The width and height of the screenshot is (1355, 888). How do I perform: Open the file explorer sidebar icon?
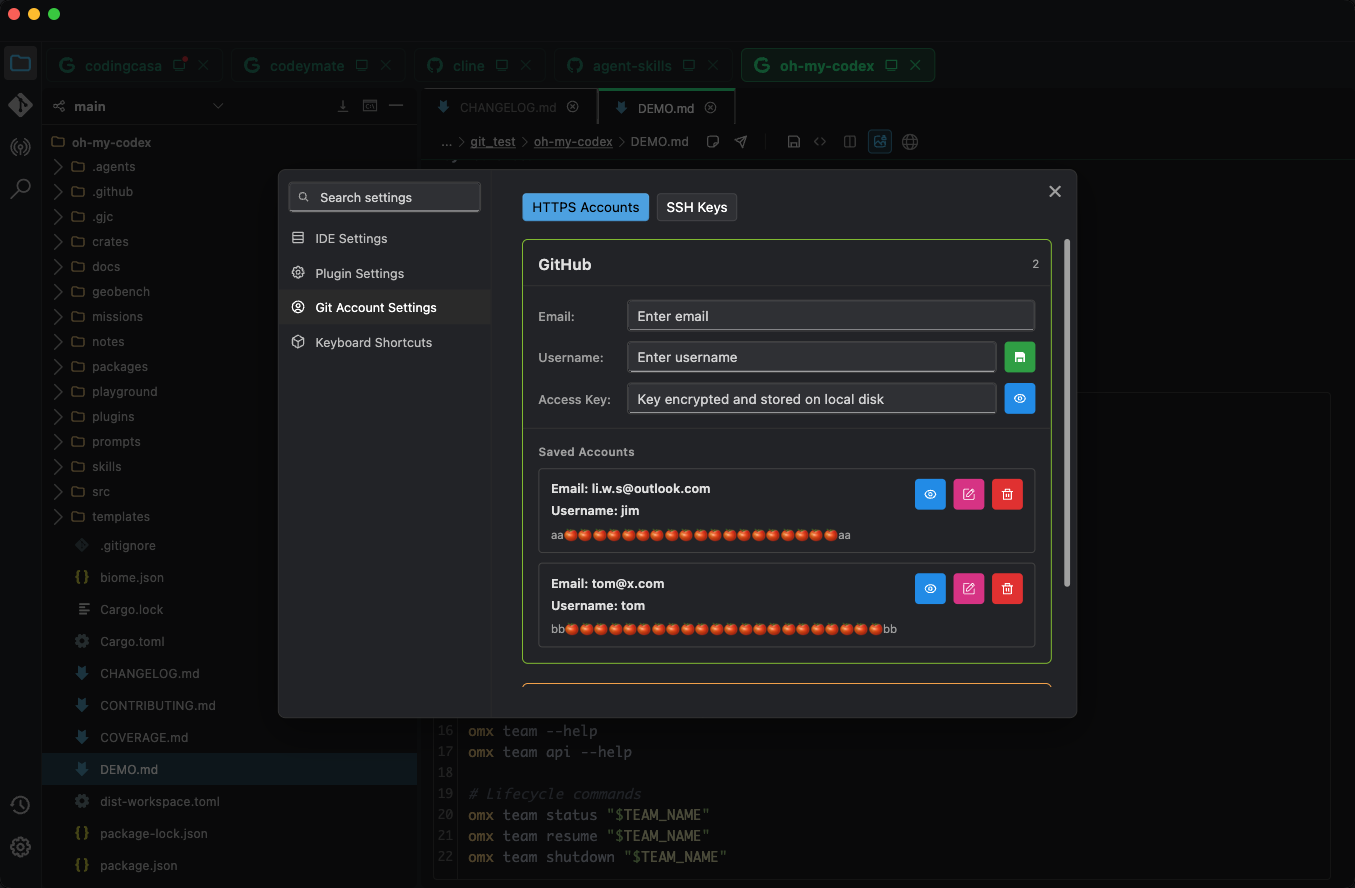[x=20, y=64]
